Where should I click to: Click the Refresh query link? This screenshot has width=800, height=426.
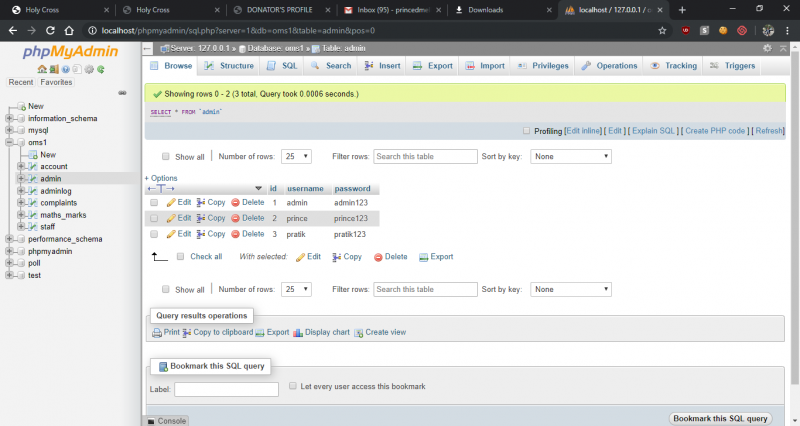[769, 131]
